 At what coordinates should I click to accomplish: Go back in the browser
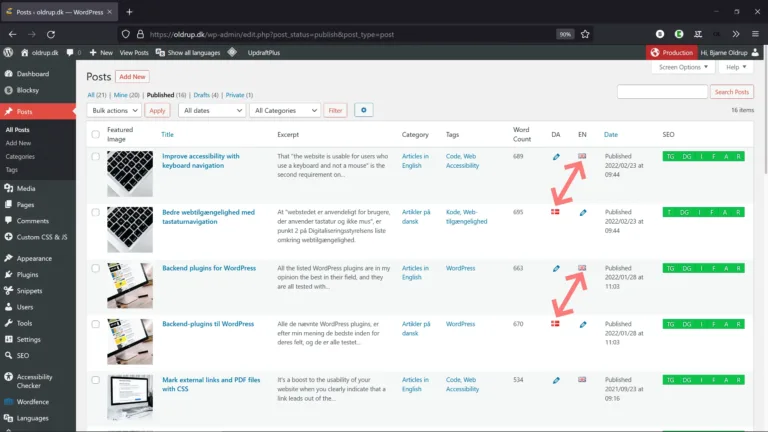click(x=13, y=34)
